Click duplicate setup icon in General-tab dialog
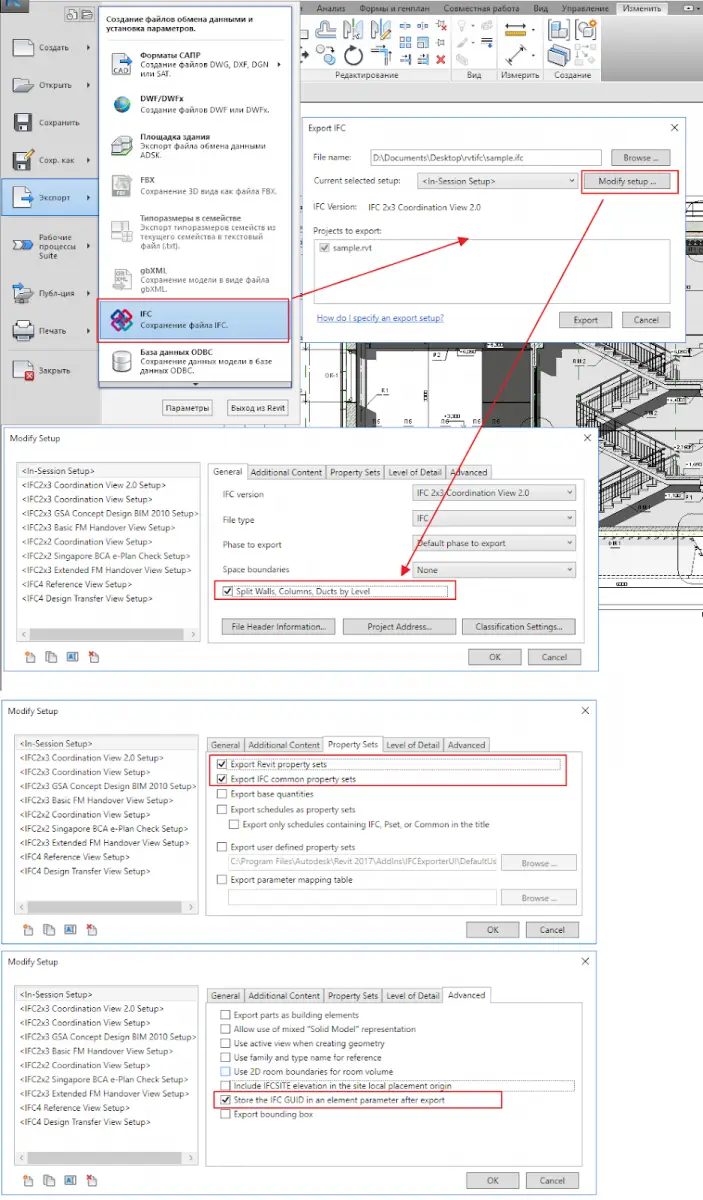The height and width of the screenshot is (1200, 703). [x=51, y=657]
